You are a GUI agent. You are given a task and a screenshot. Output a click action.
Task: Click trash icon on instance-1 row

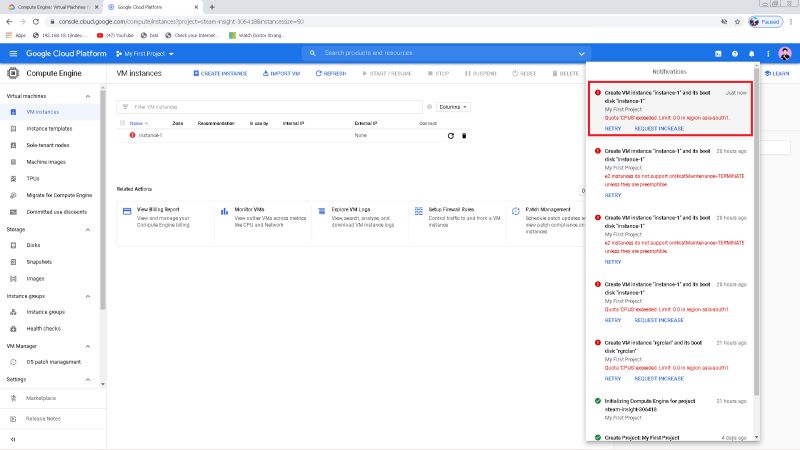coord(464,136)
